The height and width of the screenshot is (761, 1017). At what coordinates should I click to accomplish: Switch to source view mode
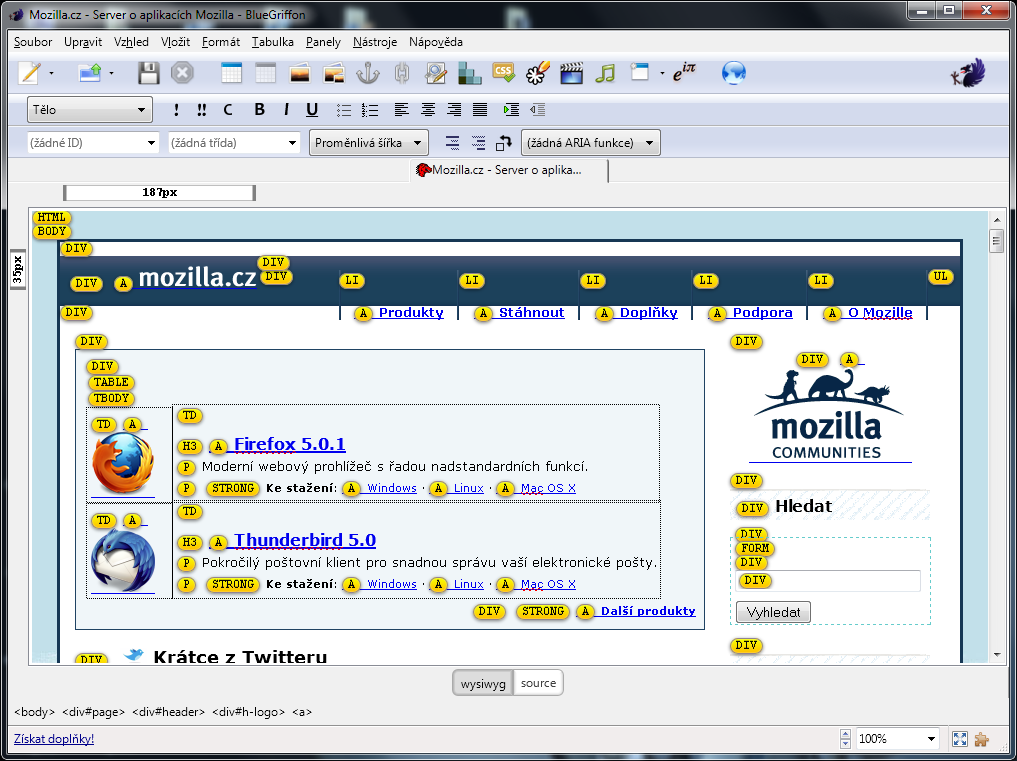[538, 683]
